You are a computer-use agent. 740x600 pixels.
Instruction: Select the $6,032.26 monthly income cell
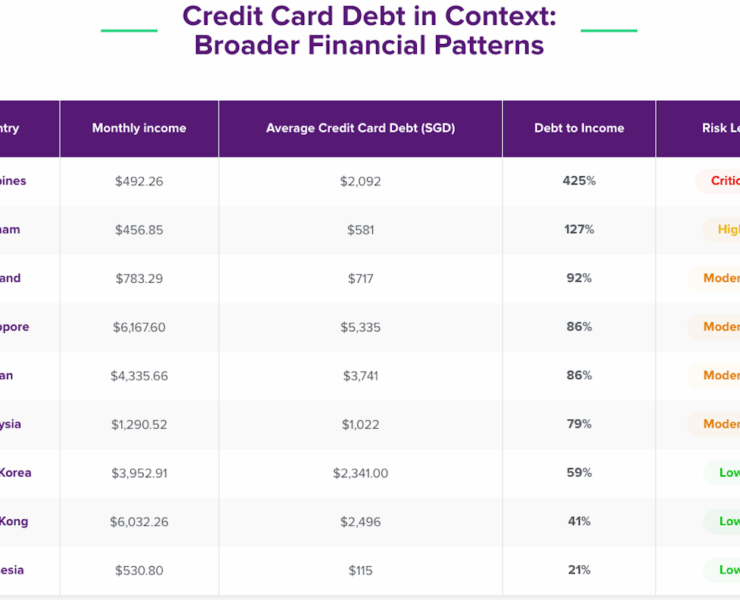click(x=139, y=521)
